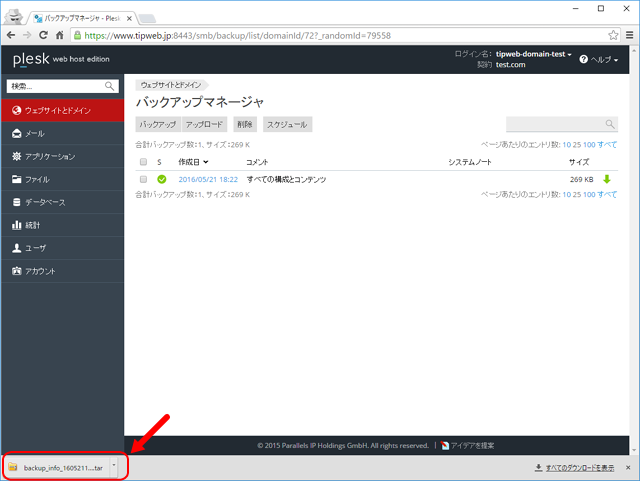The image size is (640, 481).
Task: Click the green status check icon
Action: [162, 179]
